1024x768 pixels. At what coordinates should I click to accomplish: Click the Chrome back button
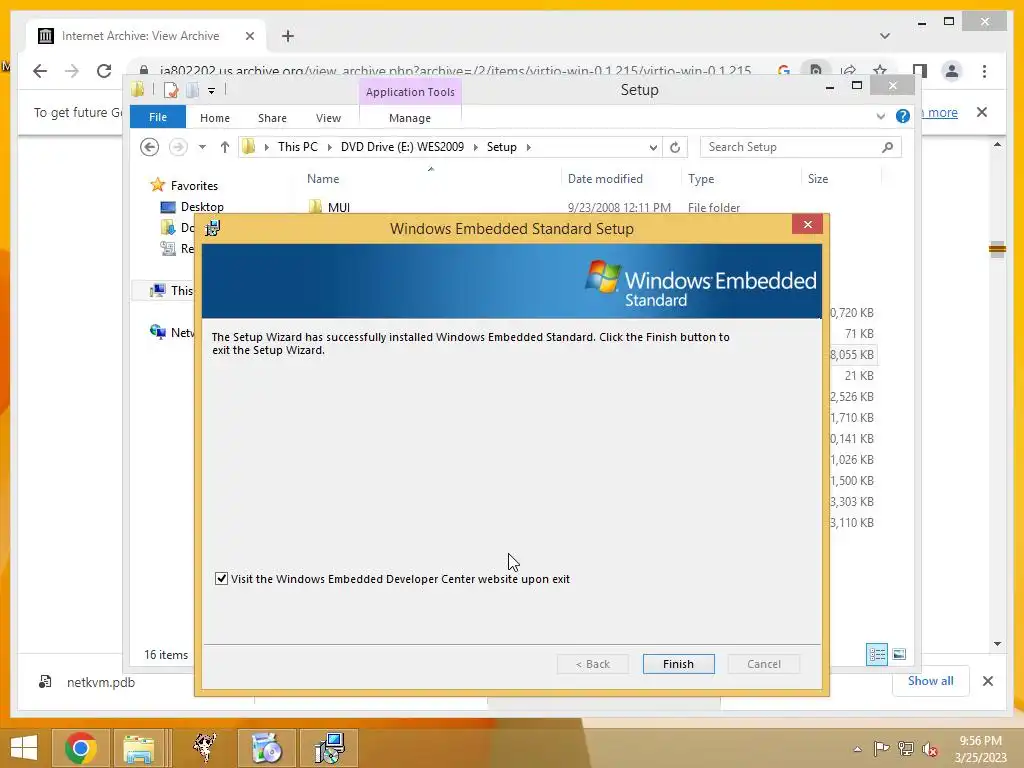(40, 71)
